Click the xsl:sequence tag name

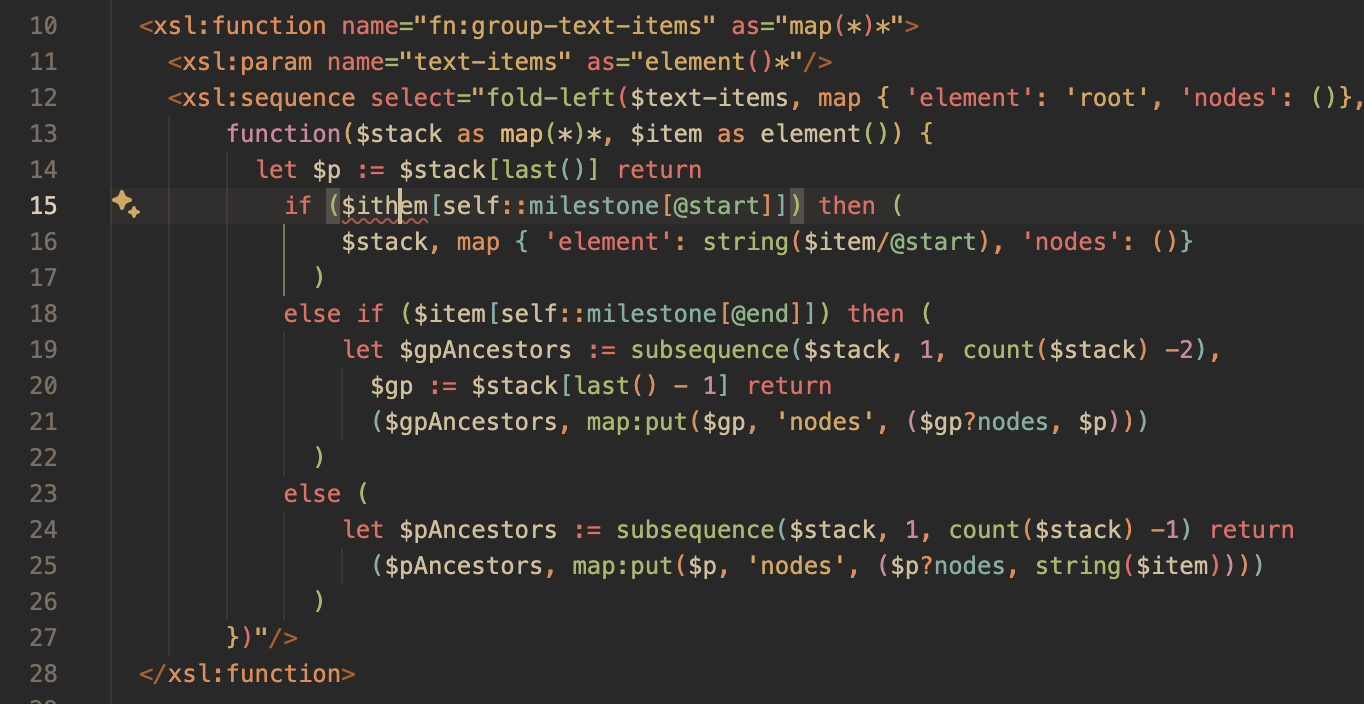pyautogui.click(x=269, y=97)
